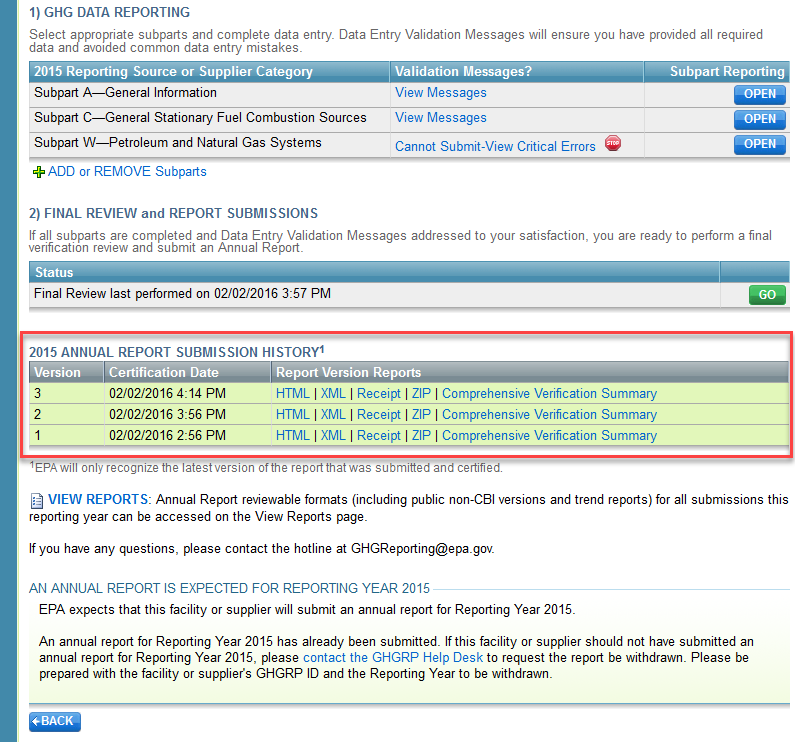Open Comprehensive Verification Summary for version 1

(549, 436)
